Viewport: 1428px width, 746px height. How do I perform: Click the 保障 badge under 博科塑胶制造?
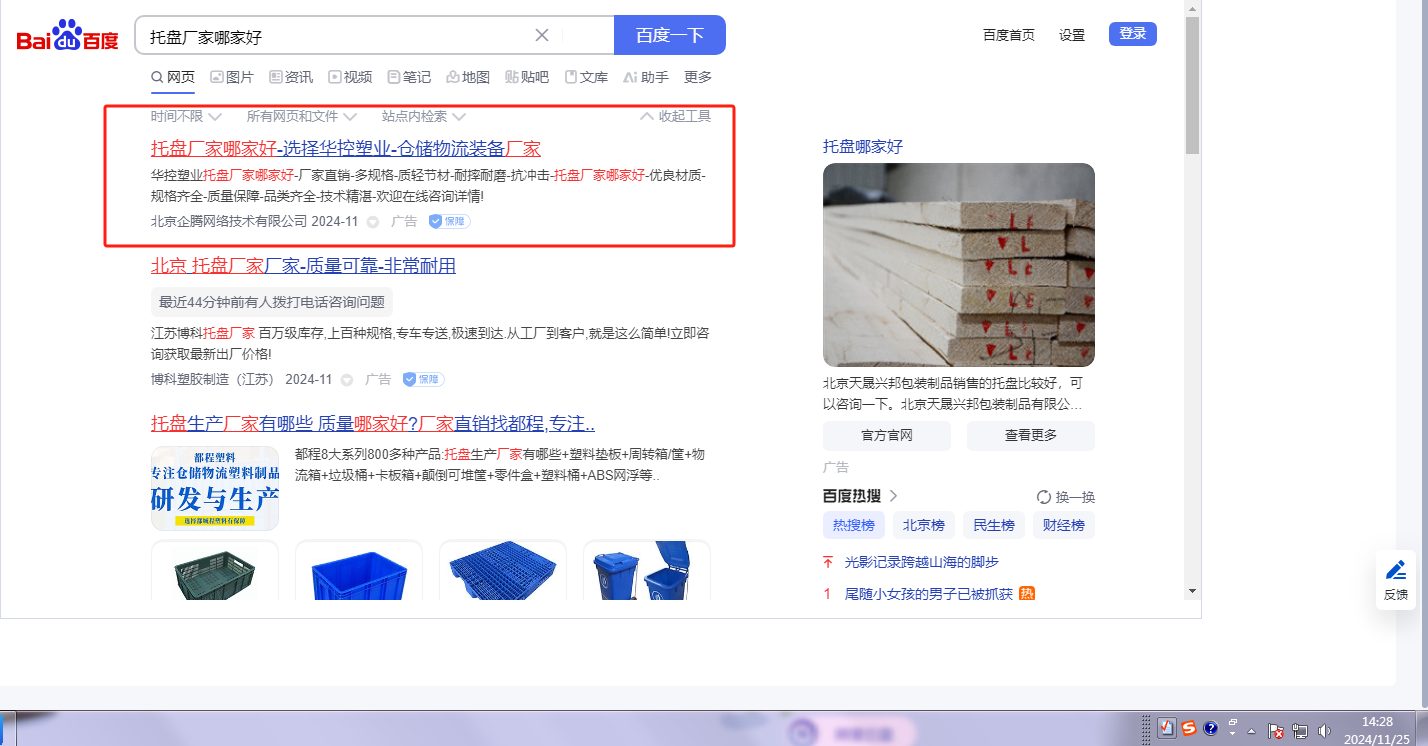pyautogui.click(x=423, y=379)
